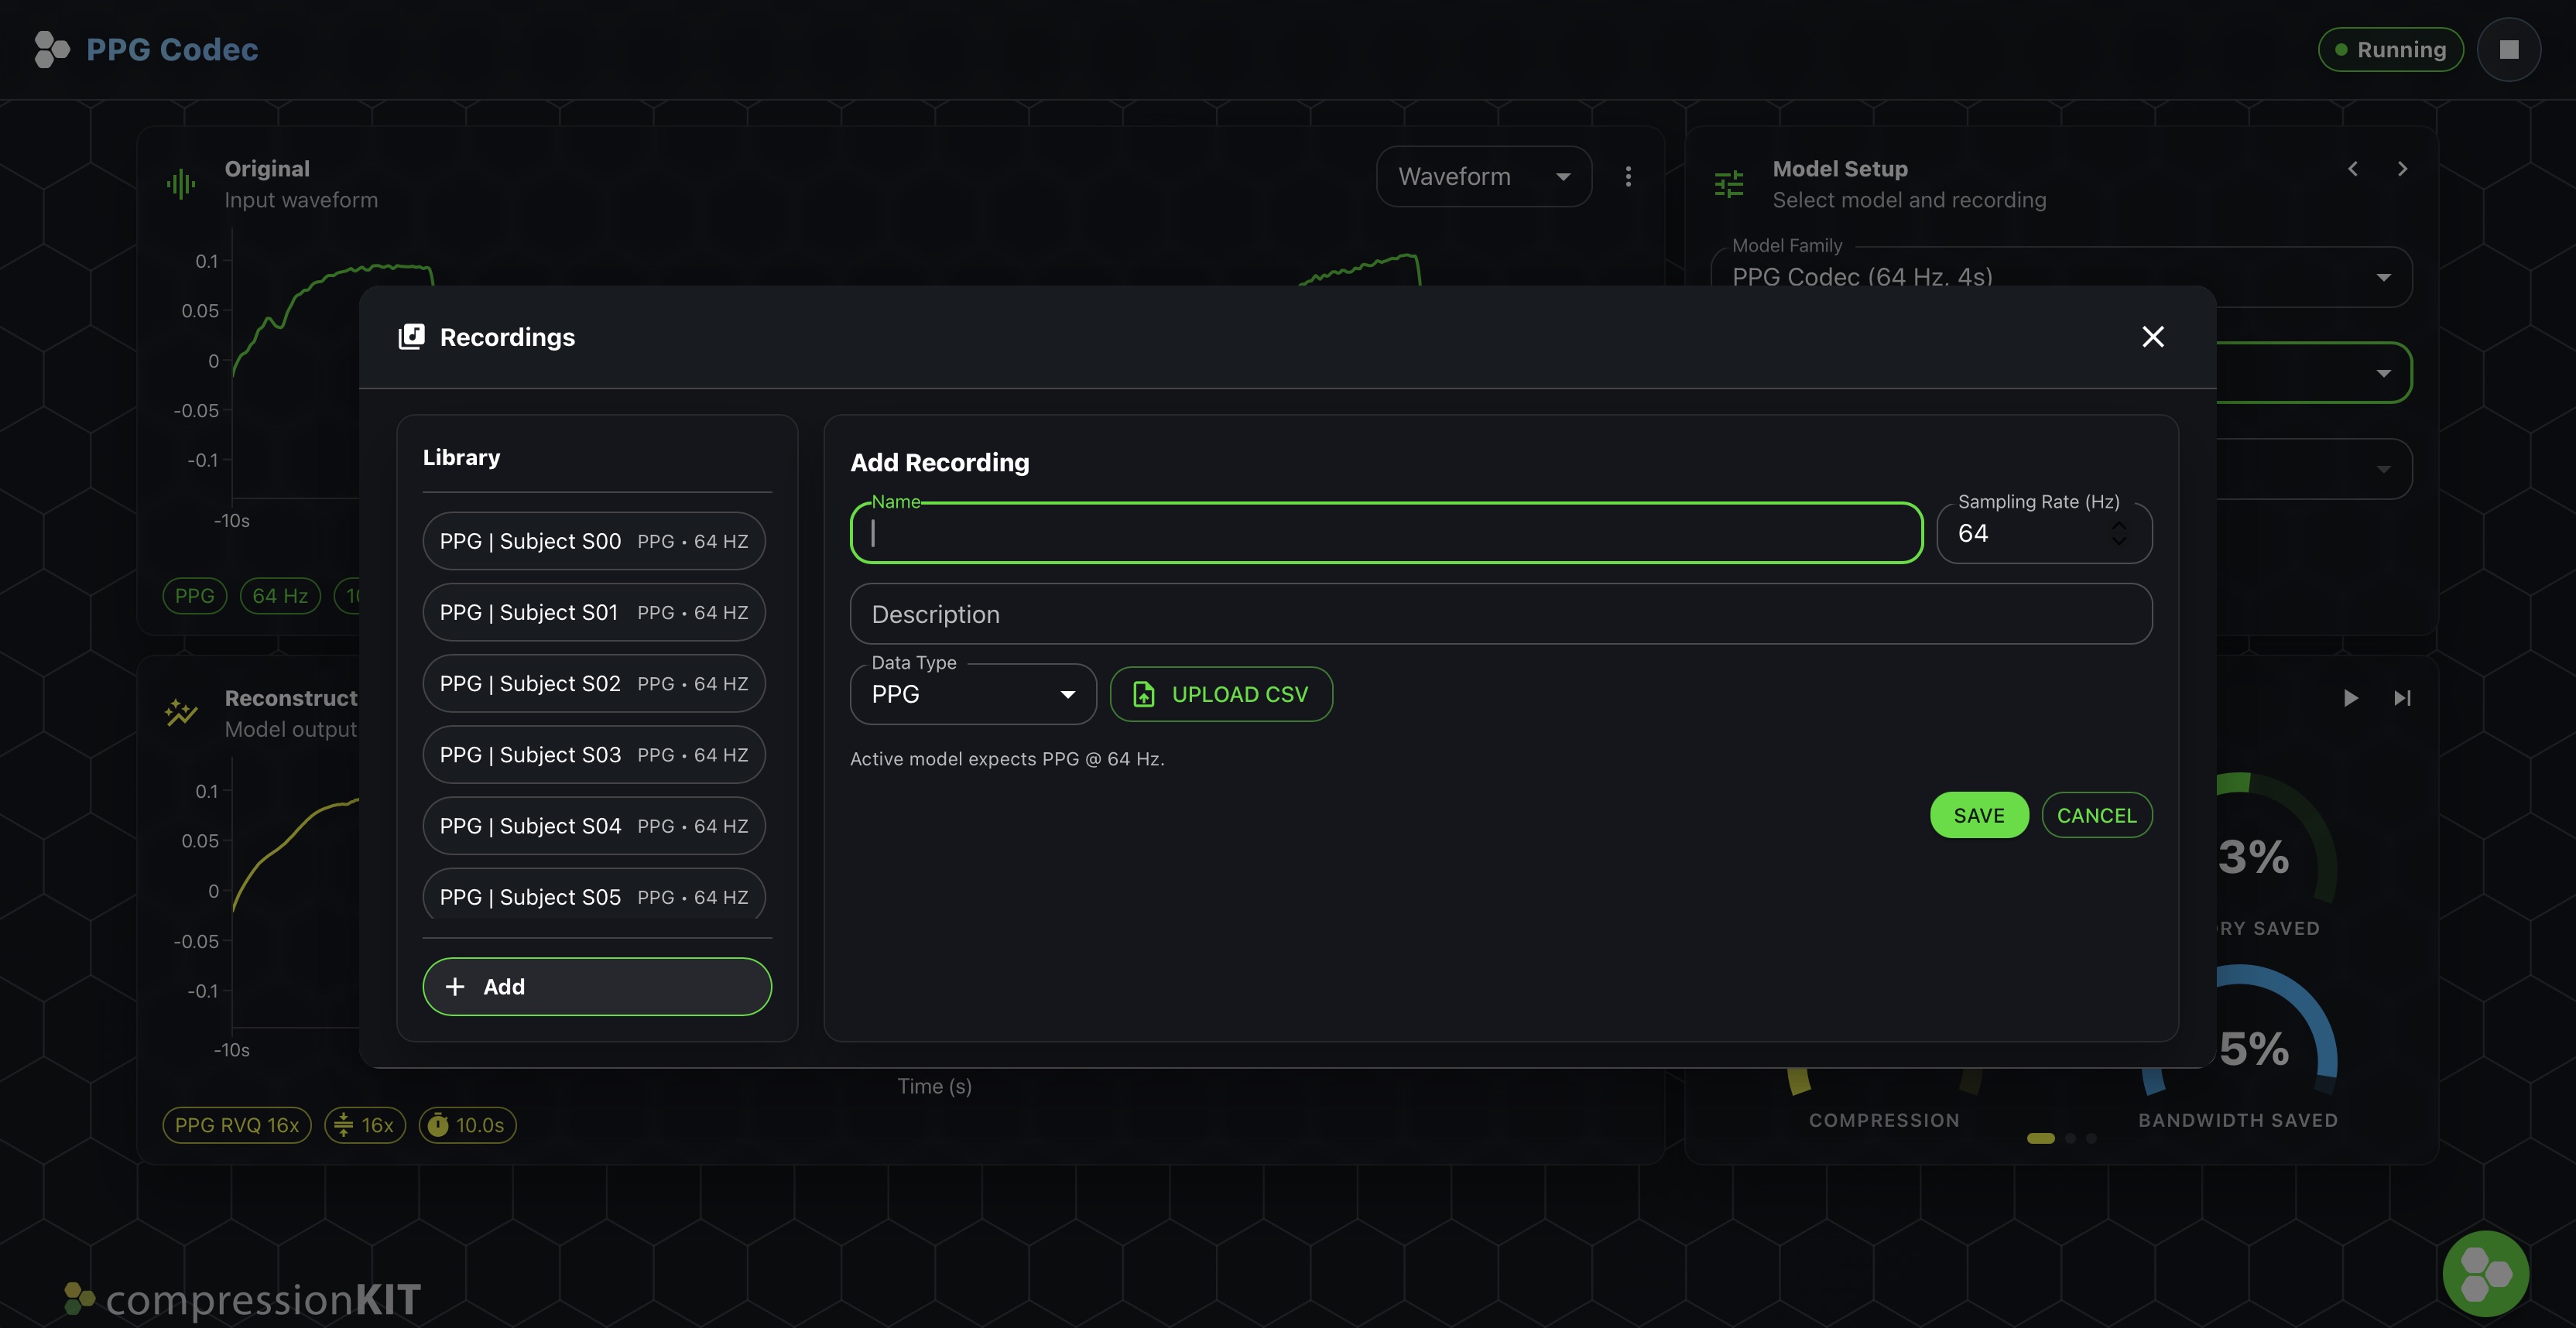
Task: Open the Model Family dropdown arrow
Action: [2383, 277]
